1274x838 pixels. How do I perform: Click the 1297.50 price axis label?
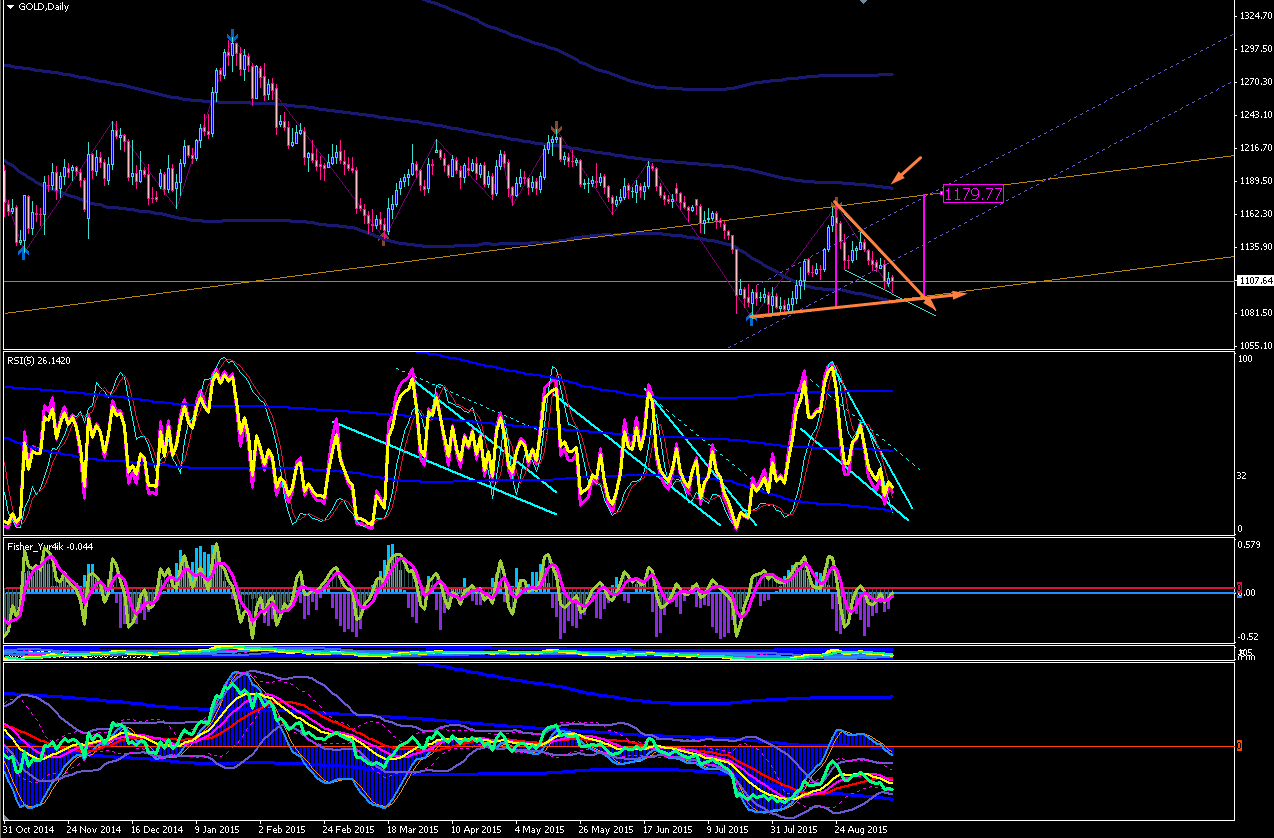click(1254, 49)
